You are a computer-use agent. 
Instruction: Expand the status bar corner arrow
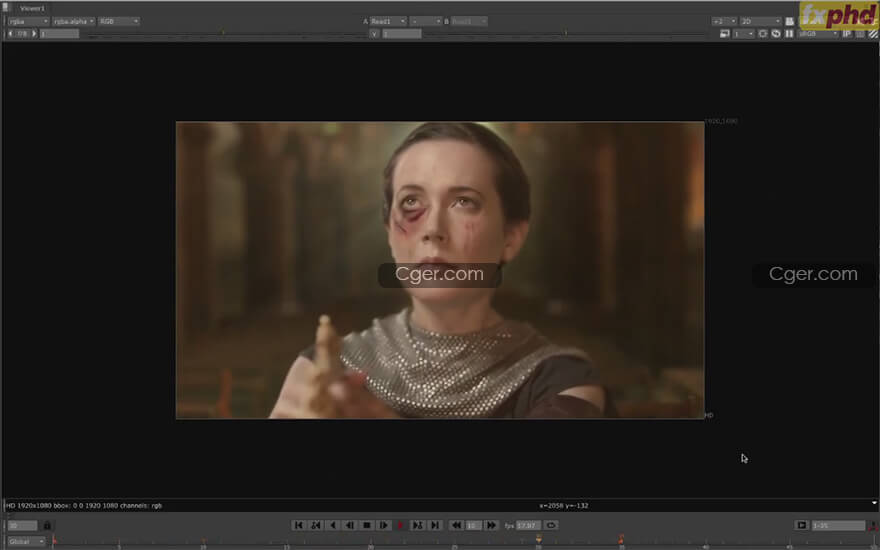point(874,503)
